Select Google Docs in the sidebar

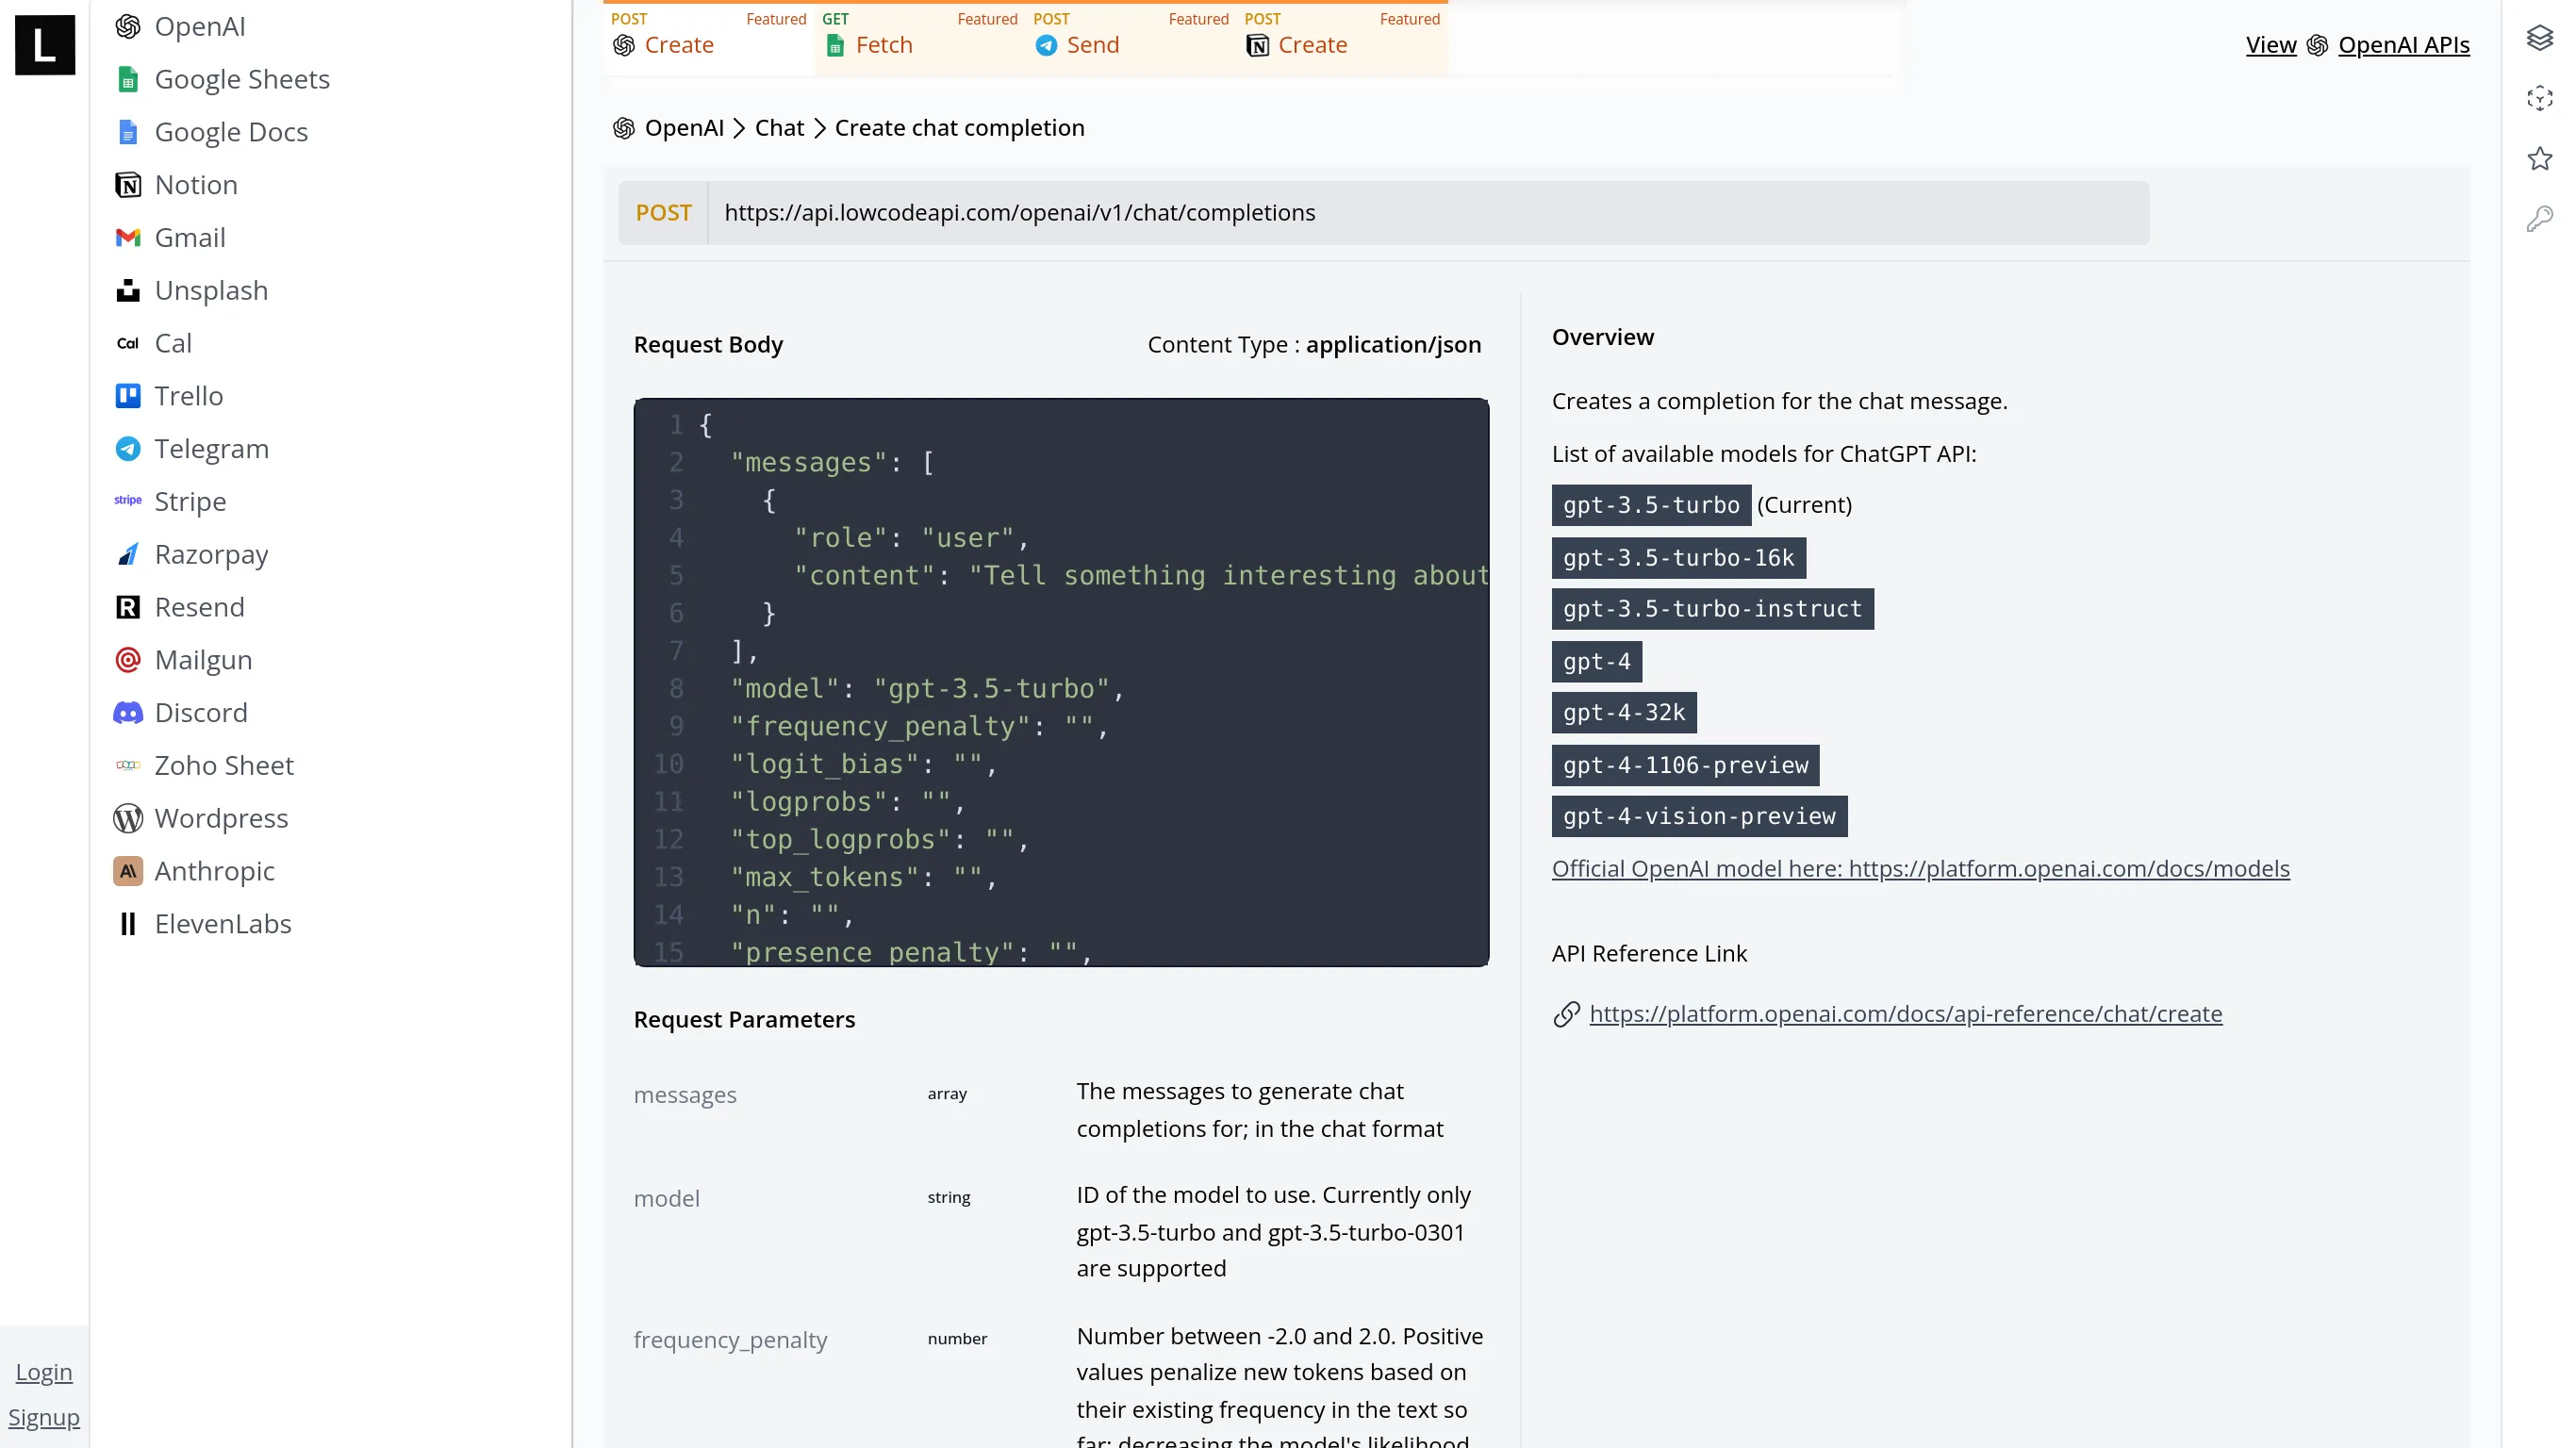pos(211,132)
